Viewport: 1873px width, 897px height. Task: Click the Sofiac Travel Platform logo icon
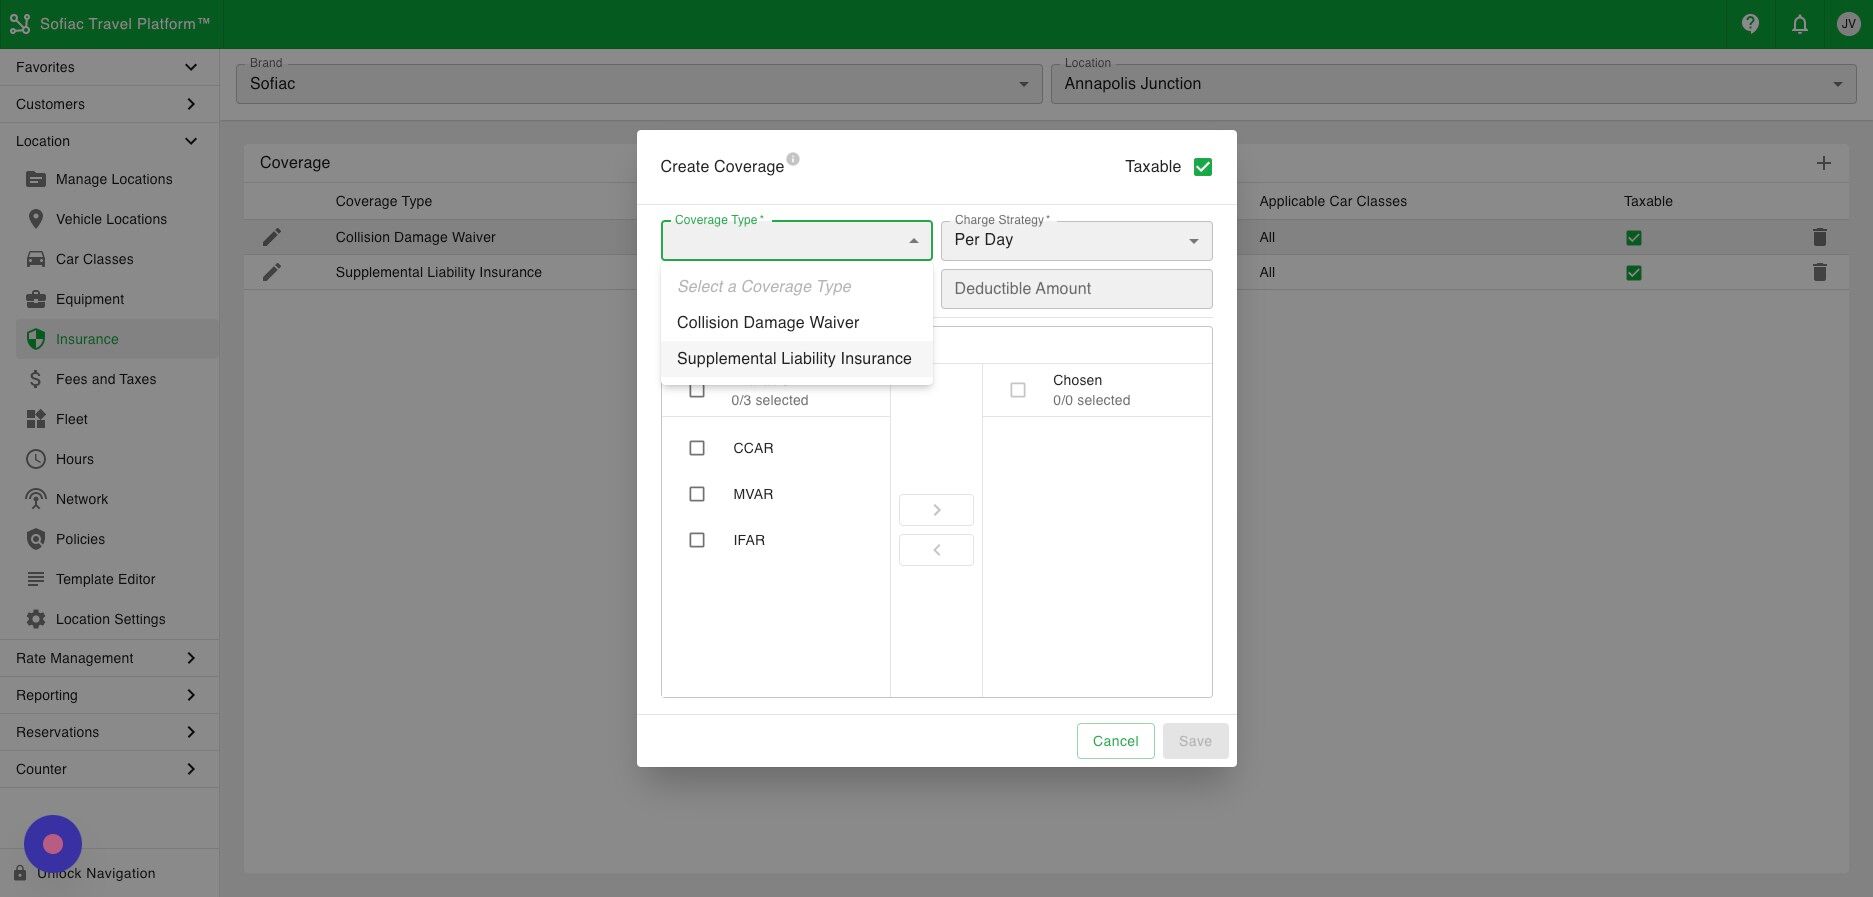[19, 24]
